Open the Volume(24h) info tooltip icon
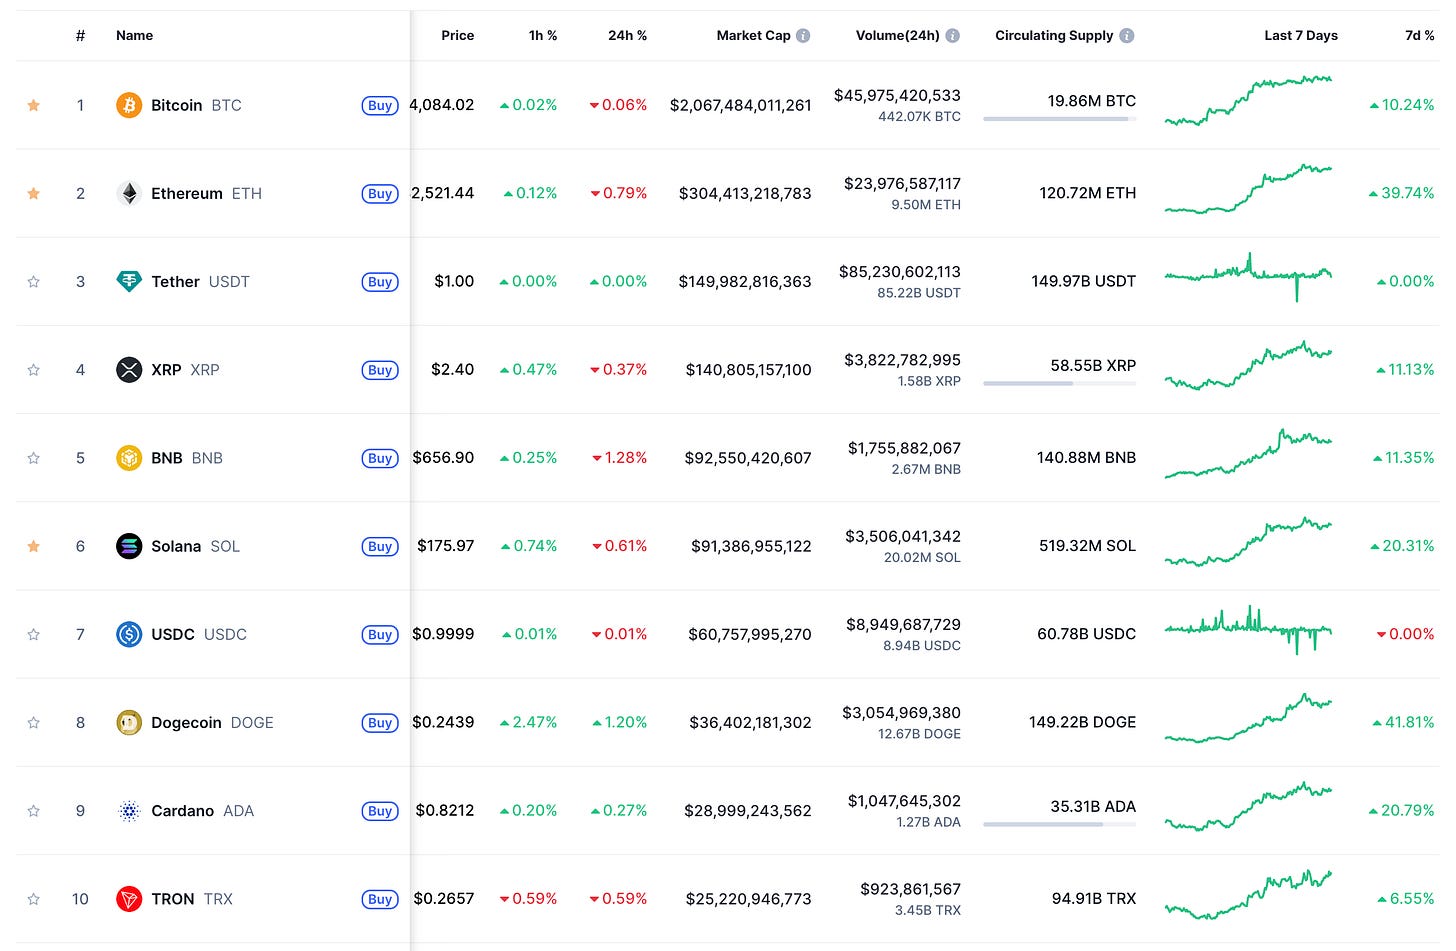The height and width of the screenshot is (951, 1456). [952, 35]
